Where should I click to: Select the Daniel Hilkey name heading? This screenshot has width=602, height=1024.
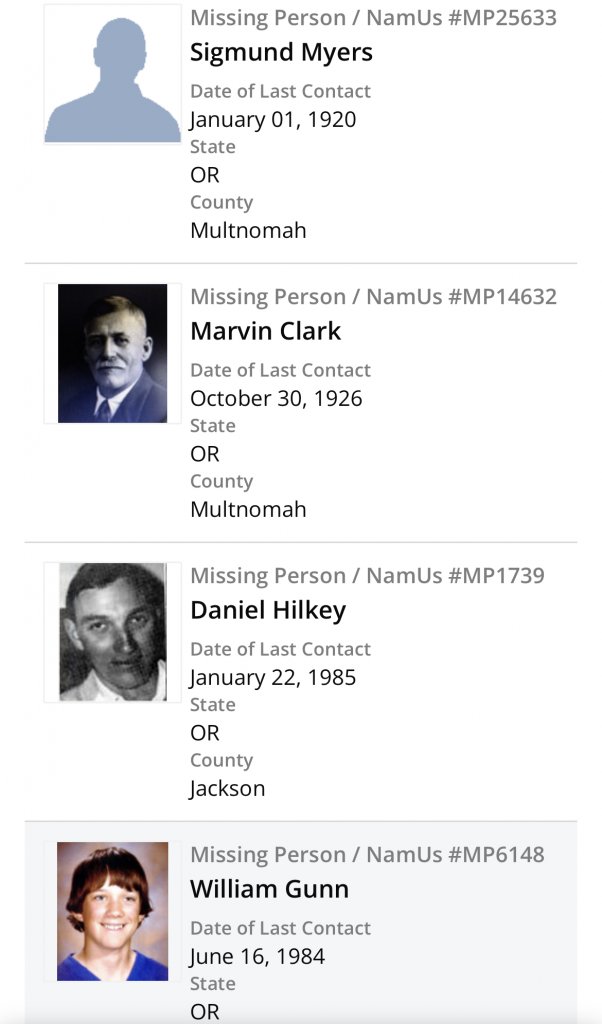267,610
